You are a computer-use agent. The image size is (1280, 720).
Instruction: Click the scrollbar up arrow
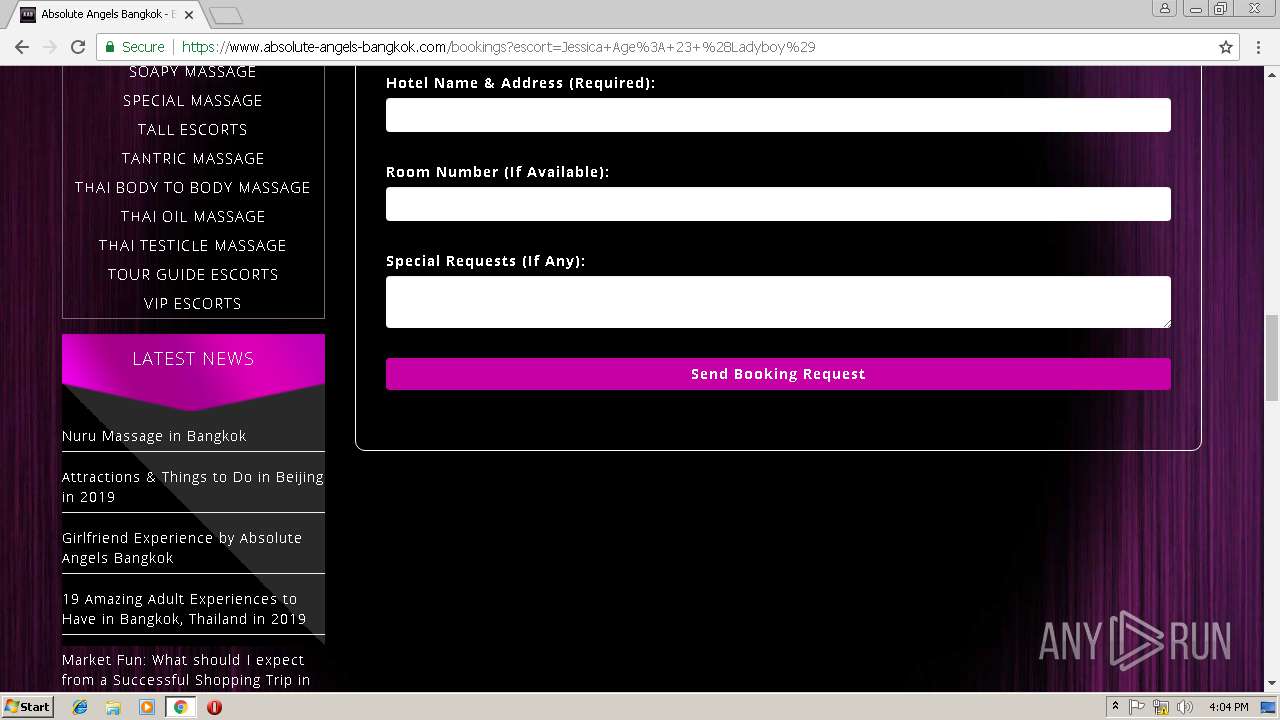pos(1271,73)
